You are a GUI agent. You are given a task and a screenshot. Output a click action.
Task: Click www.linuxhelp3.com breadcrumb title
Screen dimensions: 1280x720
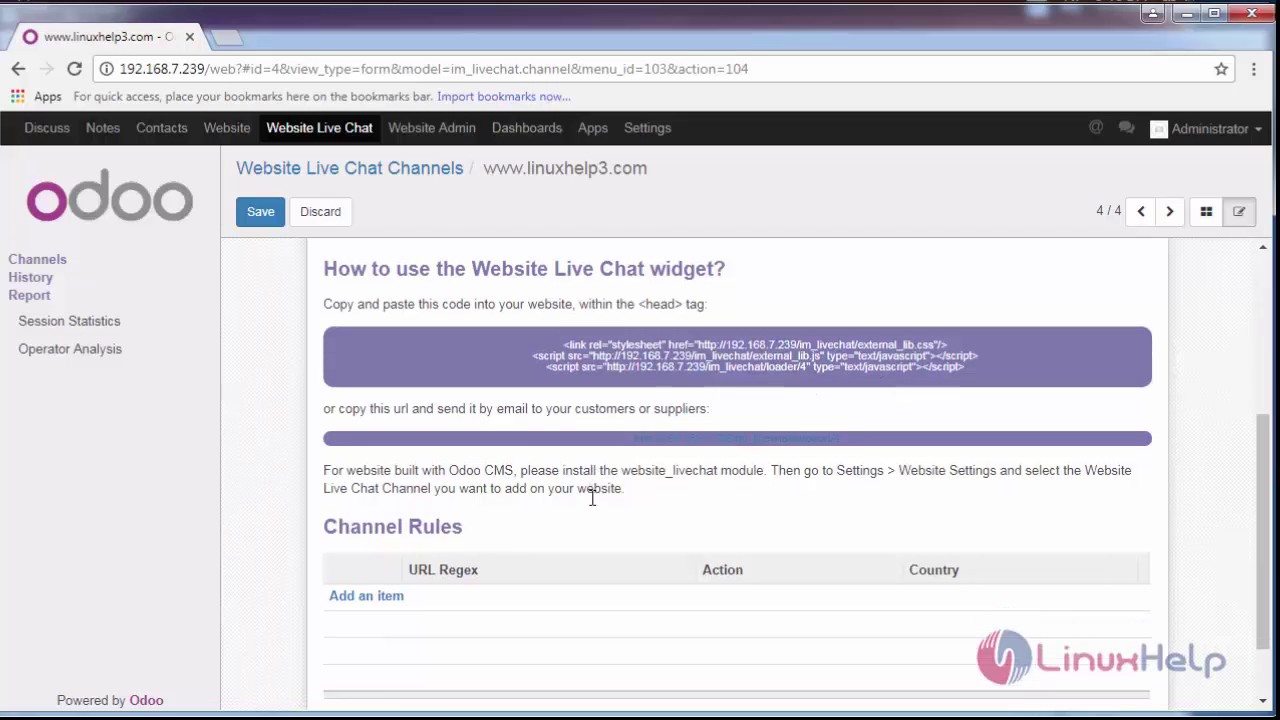coord(565,168)
